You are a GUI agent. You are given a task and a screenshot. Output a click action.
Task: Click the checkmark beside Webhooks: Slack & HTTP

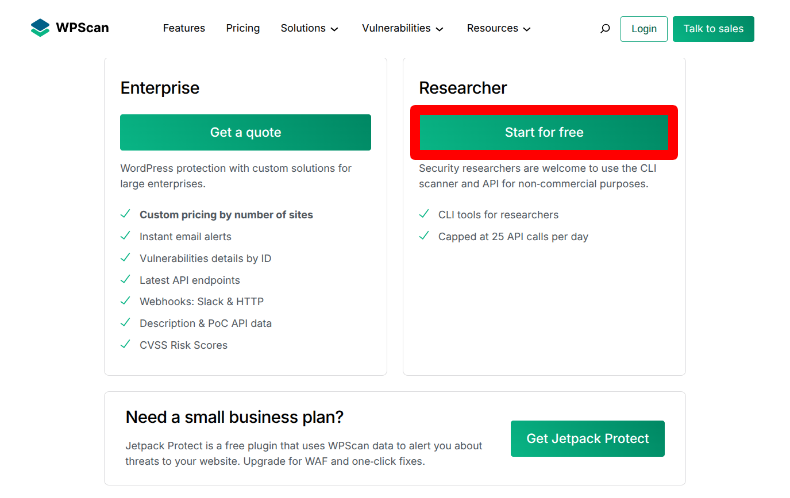pyautogui.click(x=125, y=301)
